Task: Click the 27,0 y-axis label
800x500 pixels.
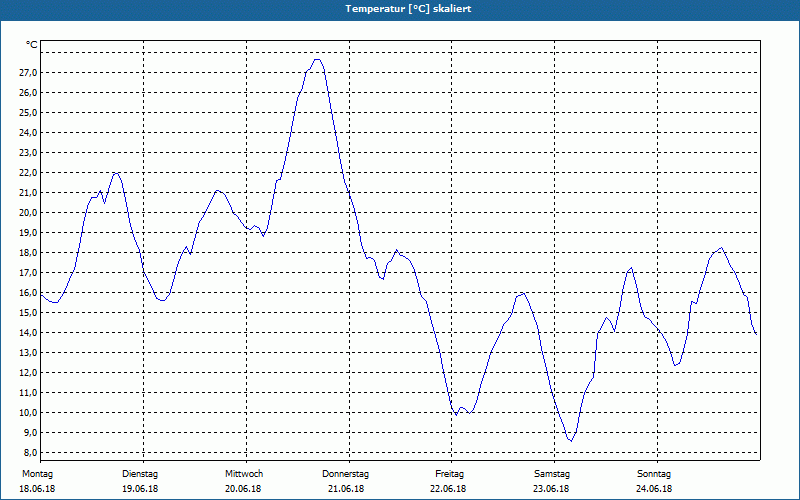Action: tap(28, 72)
